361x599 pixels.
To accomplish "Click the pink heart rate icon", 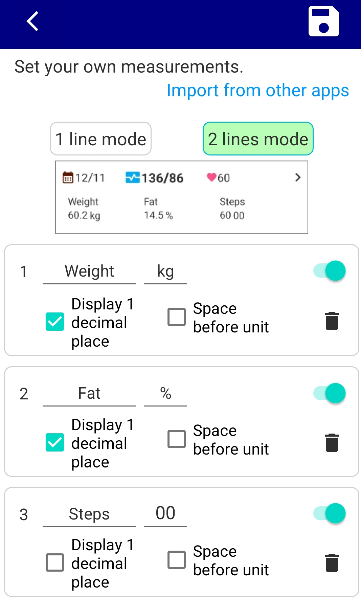I will tap(211, 177).
